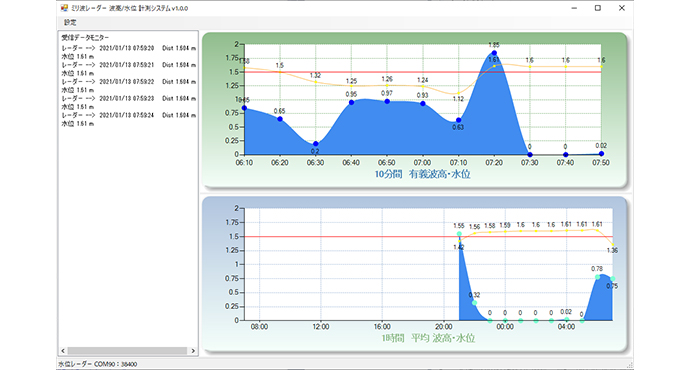The width and height of the screenshot is (690, 370).
Task: Click the 0.78 teal data point in the lower chart
Action: [x=597, y=277]
